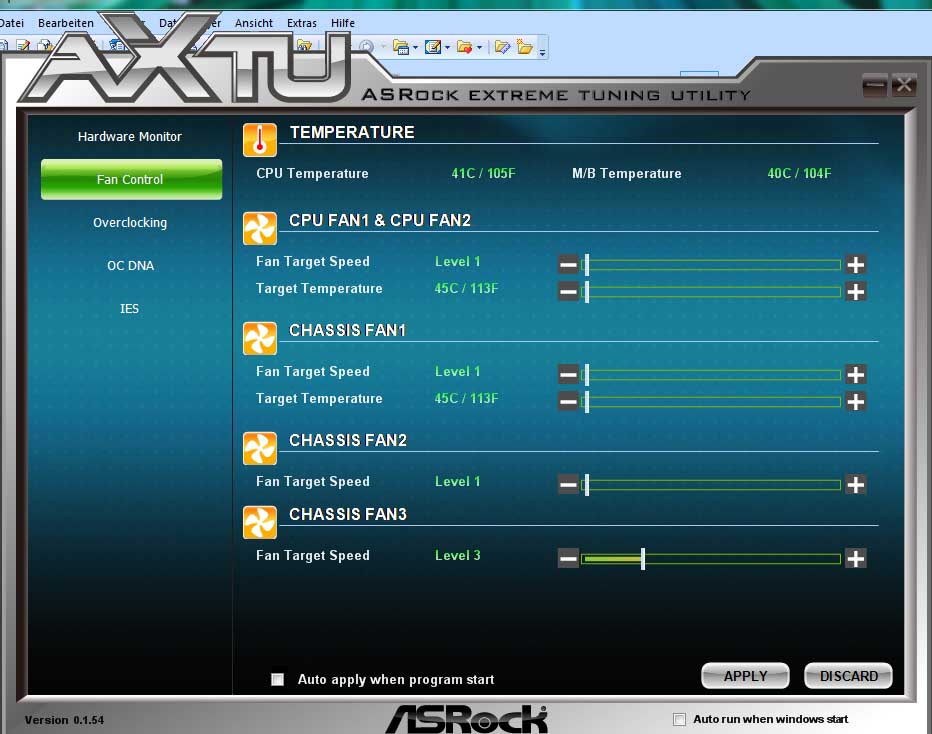Image resolution: width=932 pixels, height=734 pixels.
Task: Click the favorites folder heart toolbar icon
Action: [x=465, y=47]
